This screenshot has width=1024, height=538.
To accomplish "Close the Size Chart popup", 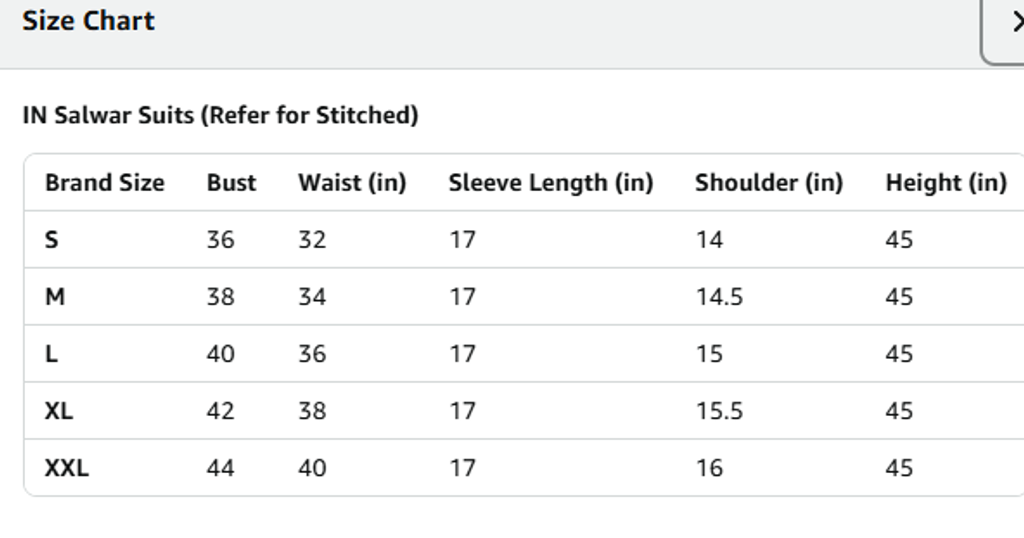I will (1012, 25).
